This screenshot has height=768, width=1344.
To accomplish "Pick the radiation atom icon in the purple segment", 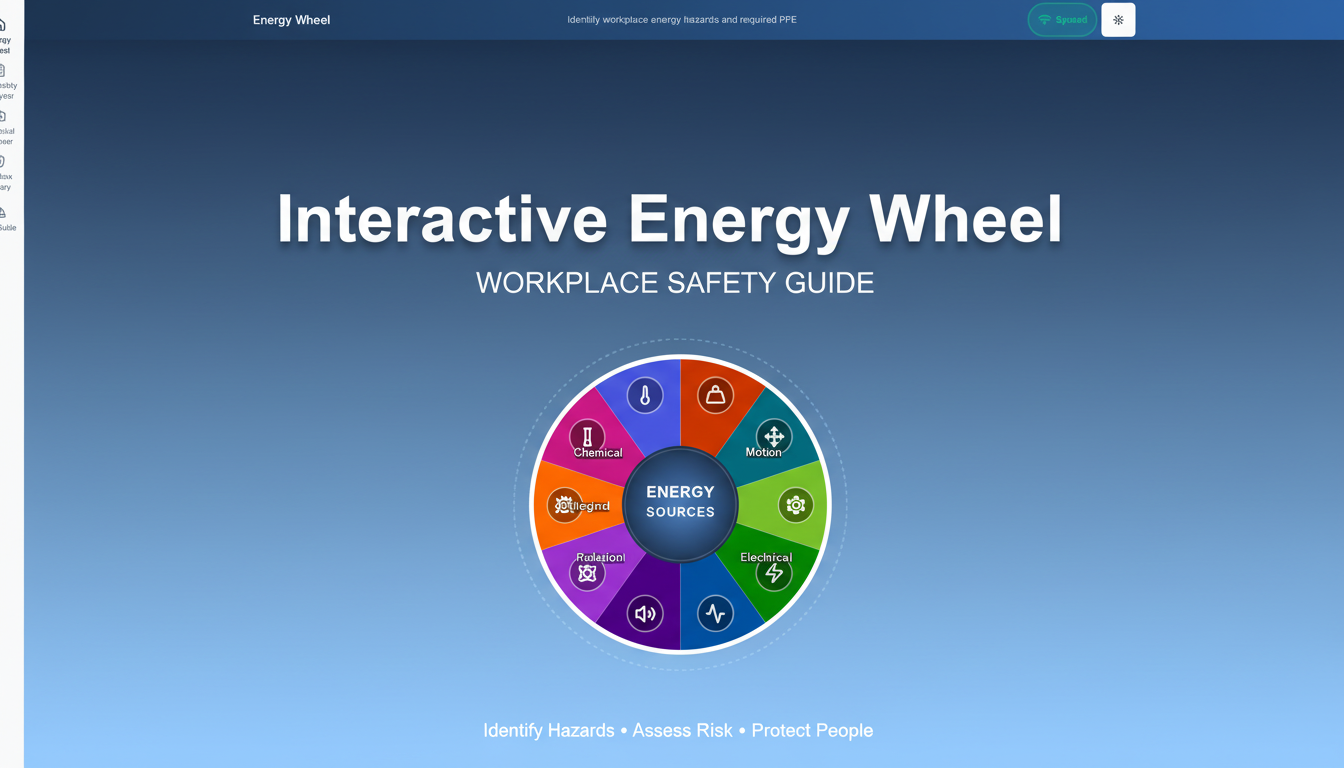I will (x=587, y=573).
